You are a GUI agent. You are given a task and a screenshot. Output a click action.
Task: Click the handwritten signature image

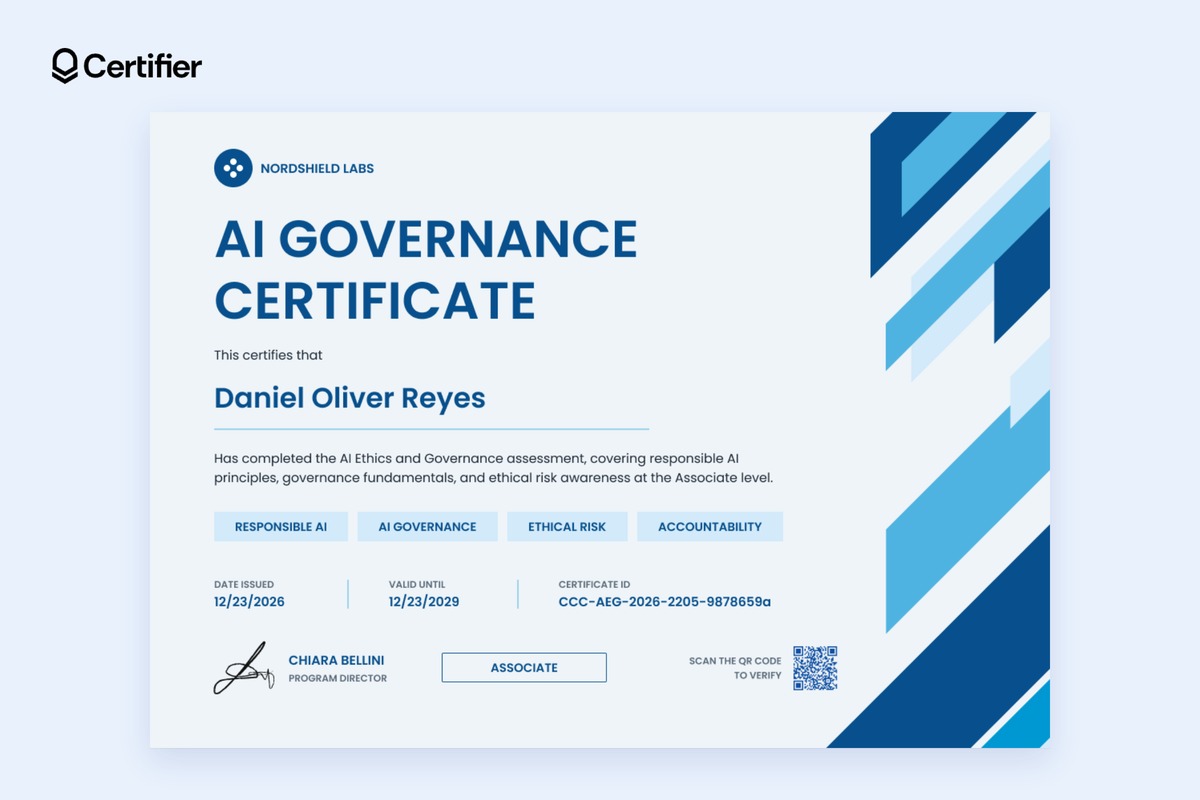(x=243, y=668)
